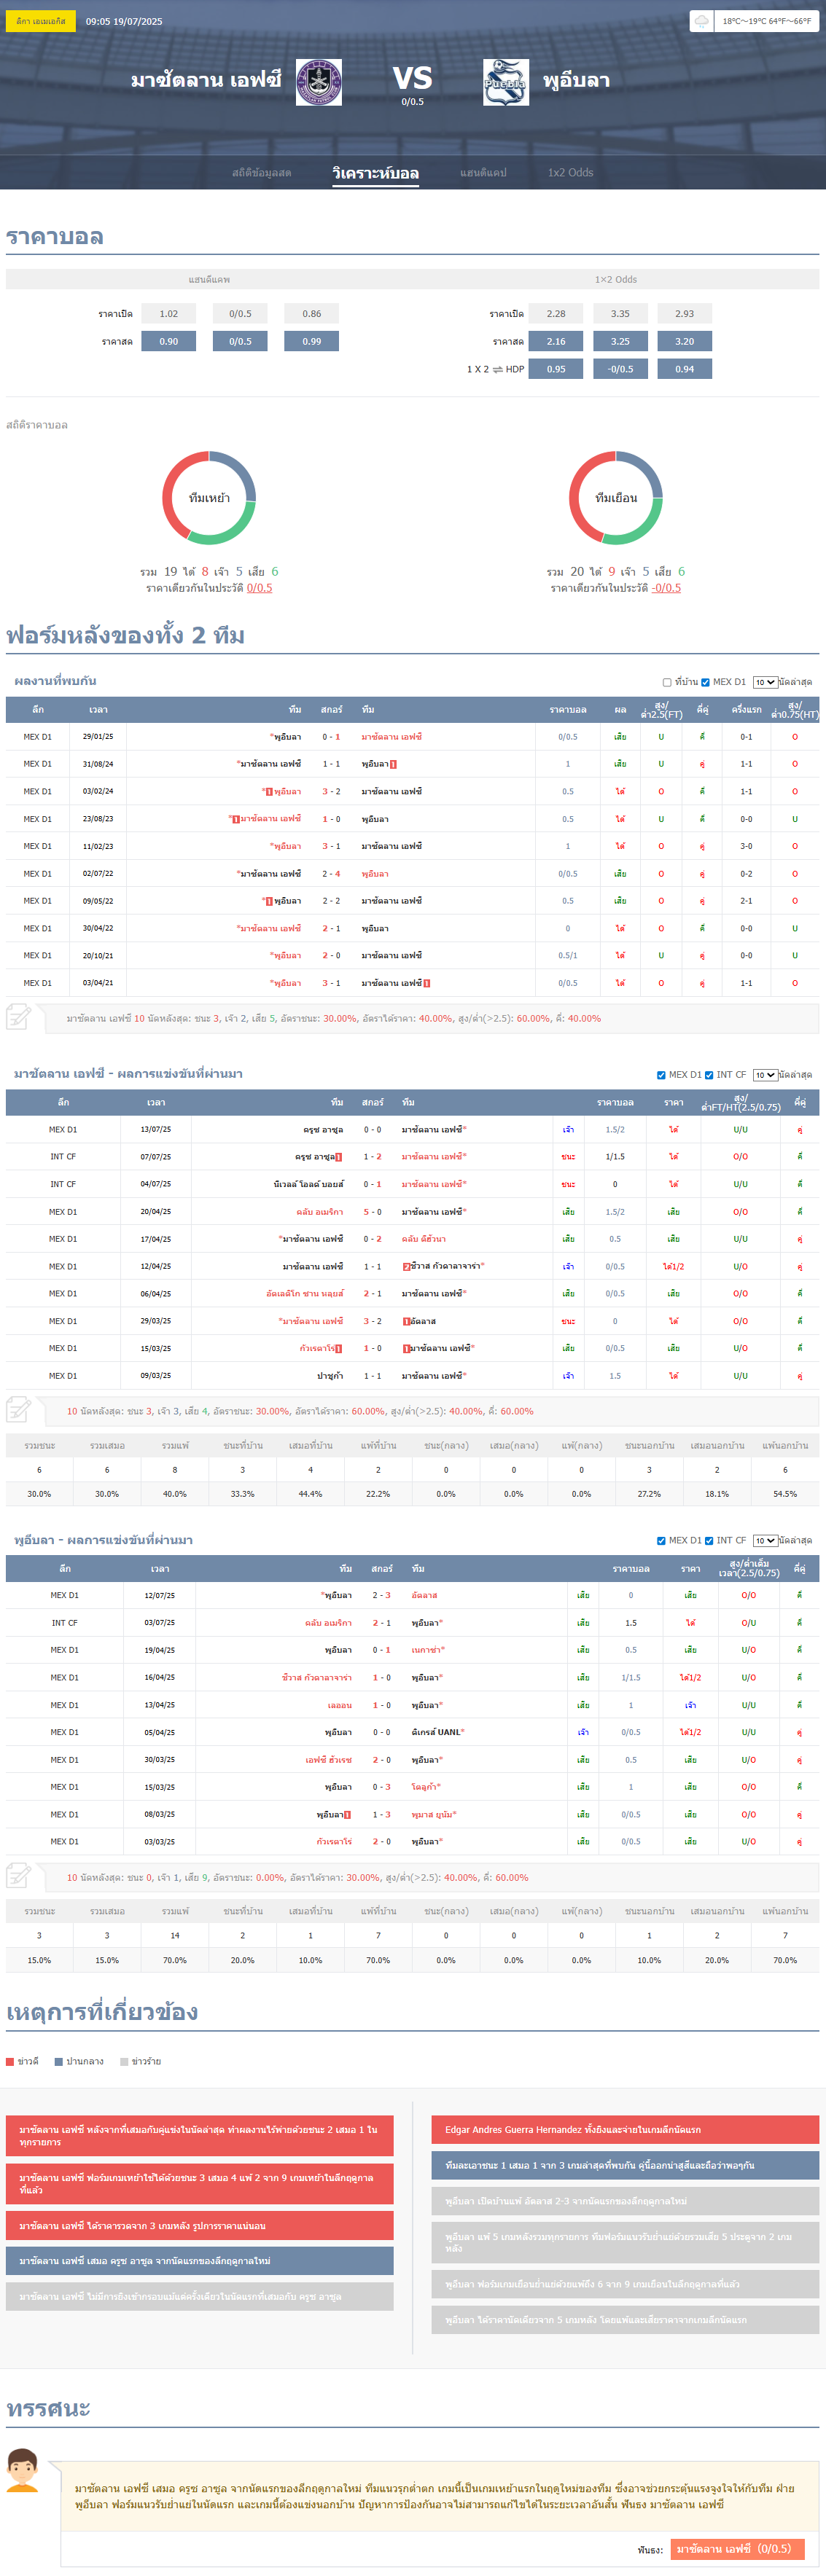The width and height of the screenshot is (826, 2576).
Task: Click score 5 - 0 in Mazatlán 20/04/25 row
Action: point(372,1212)
